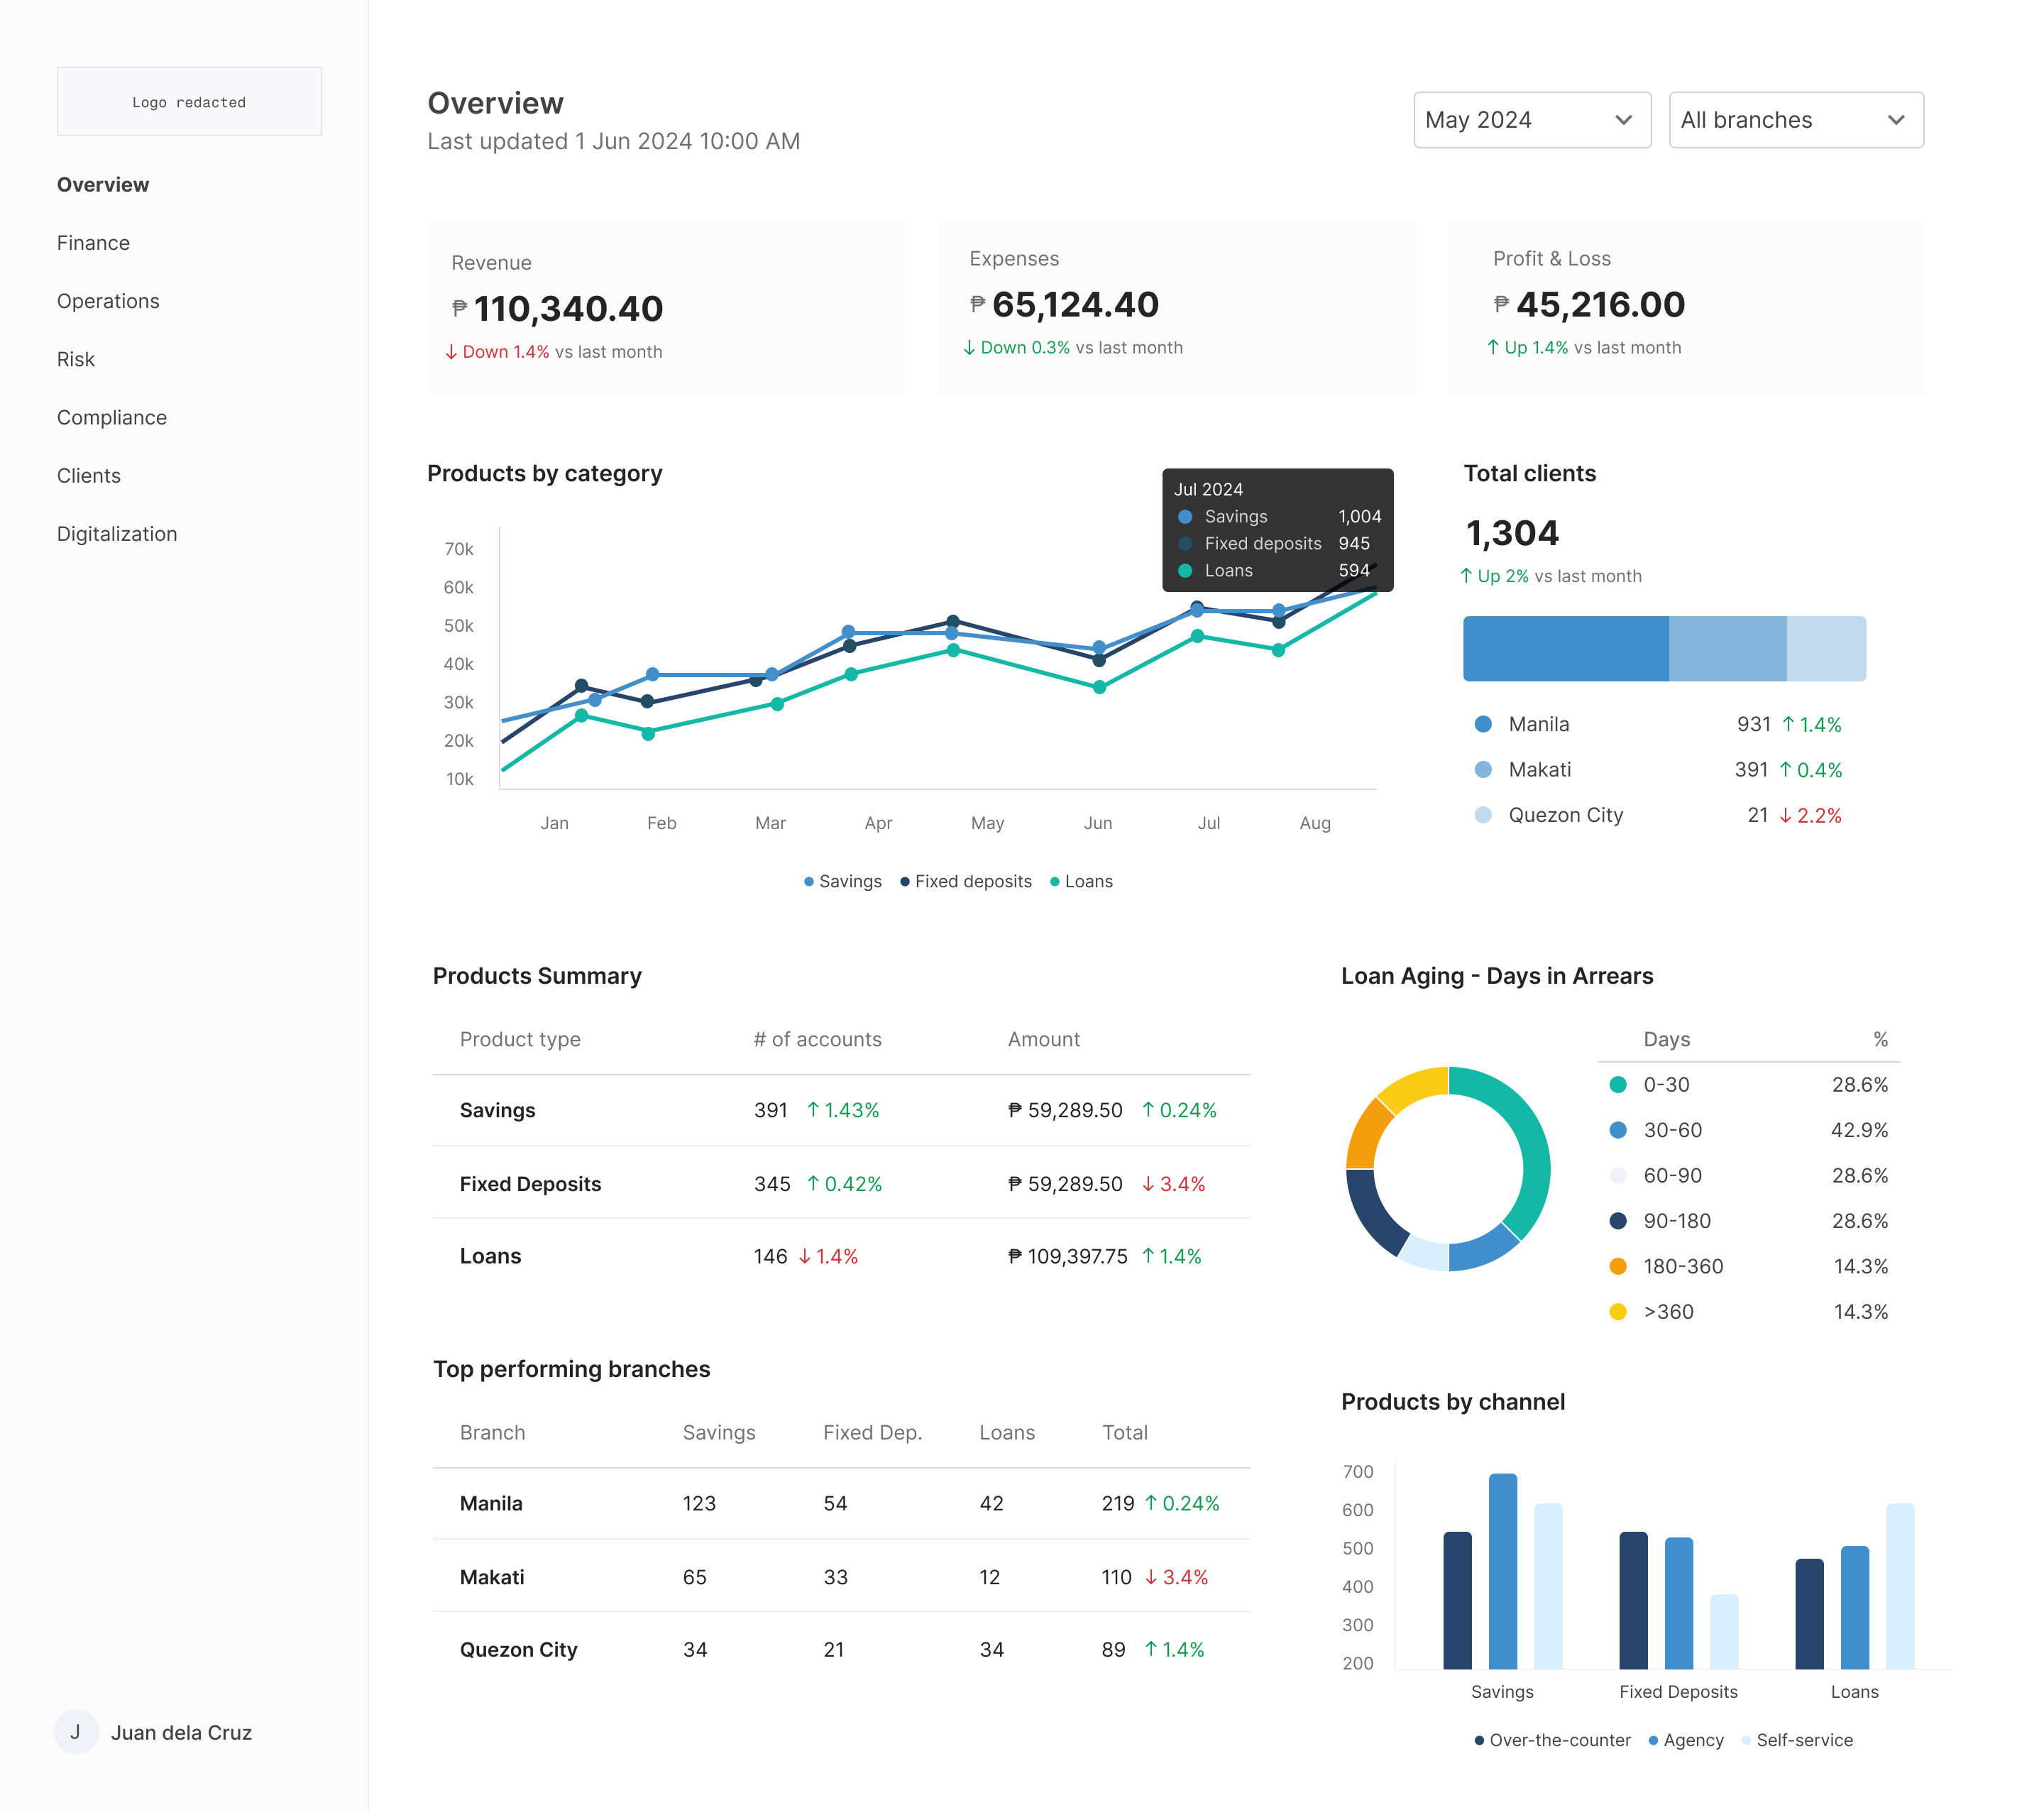Click the Jul Loans data point
The height and width of the screenshot is (1810, 2044).
coord(1197,636)
